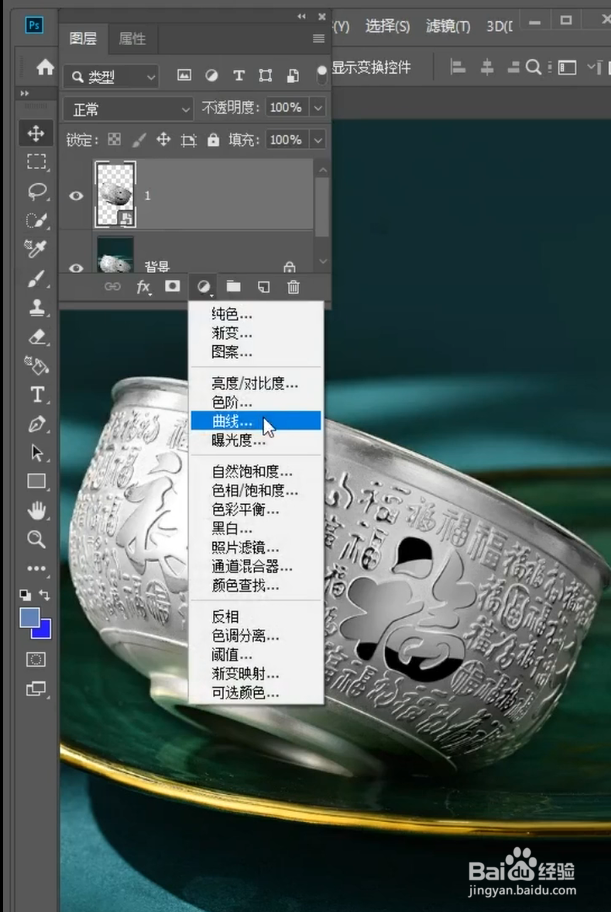Turn layer filtering switch on or off
Image resolution: width=611 pixels, height=912 pixels.
321,75
